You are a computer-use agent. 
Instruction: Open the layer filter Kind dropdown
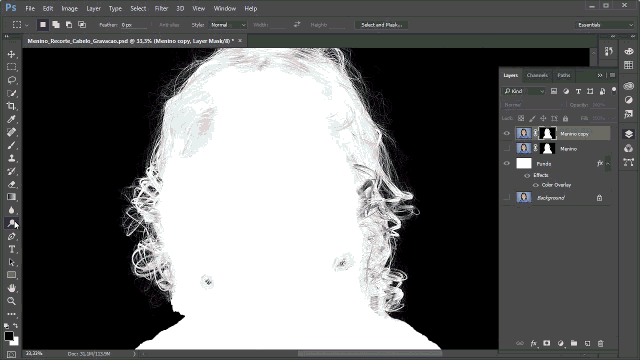pyautogui.click(x=524, y=91)
